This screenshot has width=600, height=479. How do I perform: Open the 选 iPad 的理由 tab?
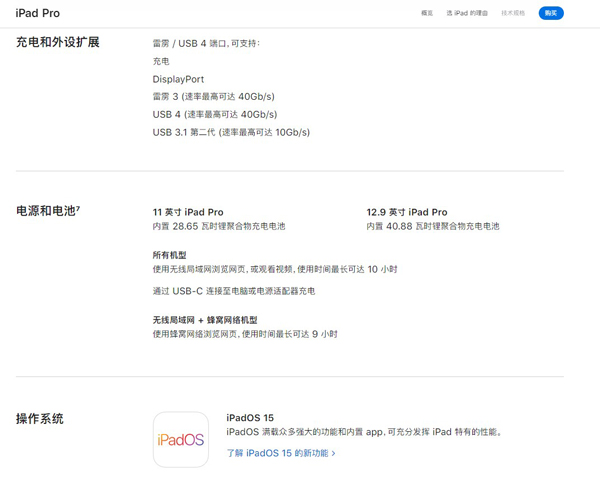(x=467, y=13)
